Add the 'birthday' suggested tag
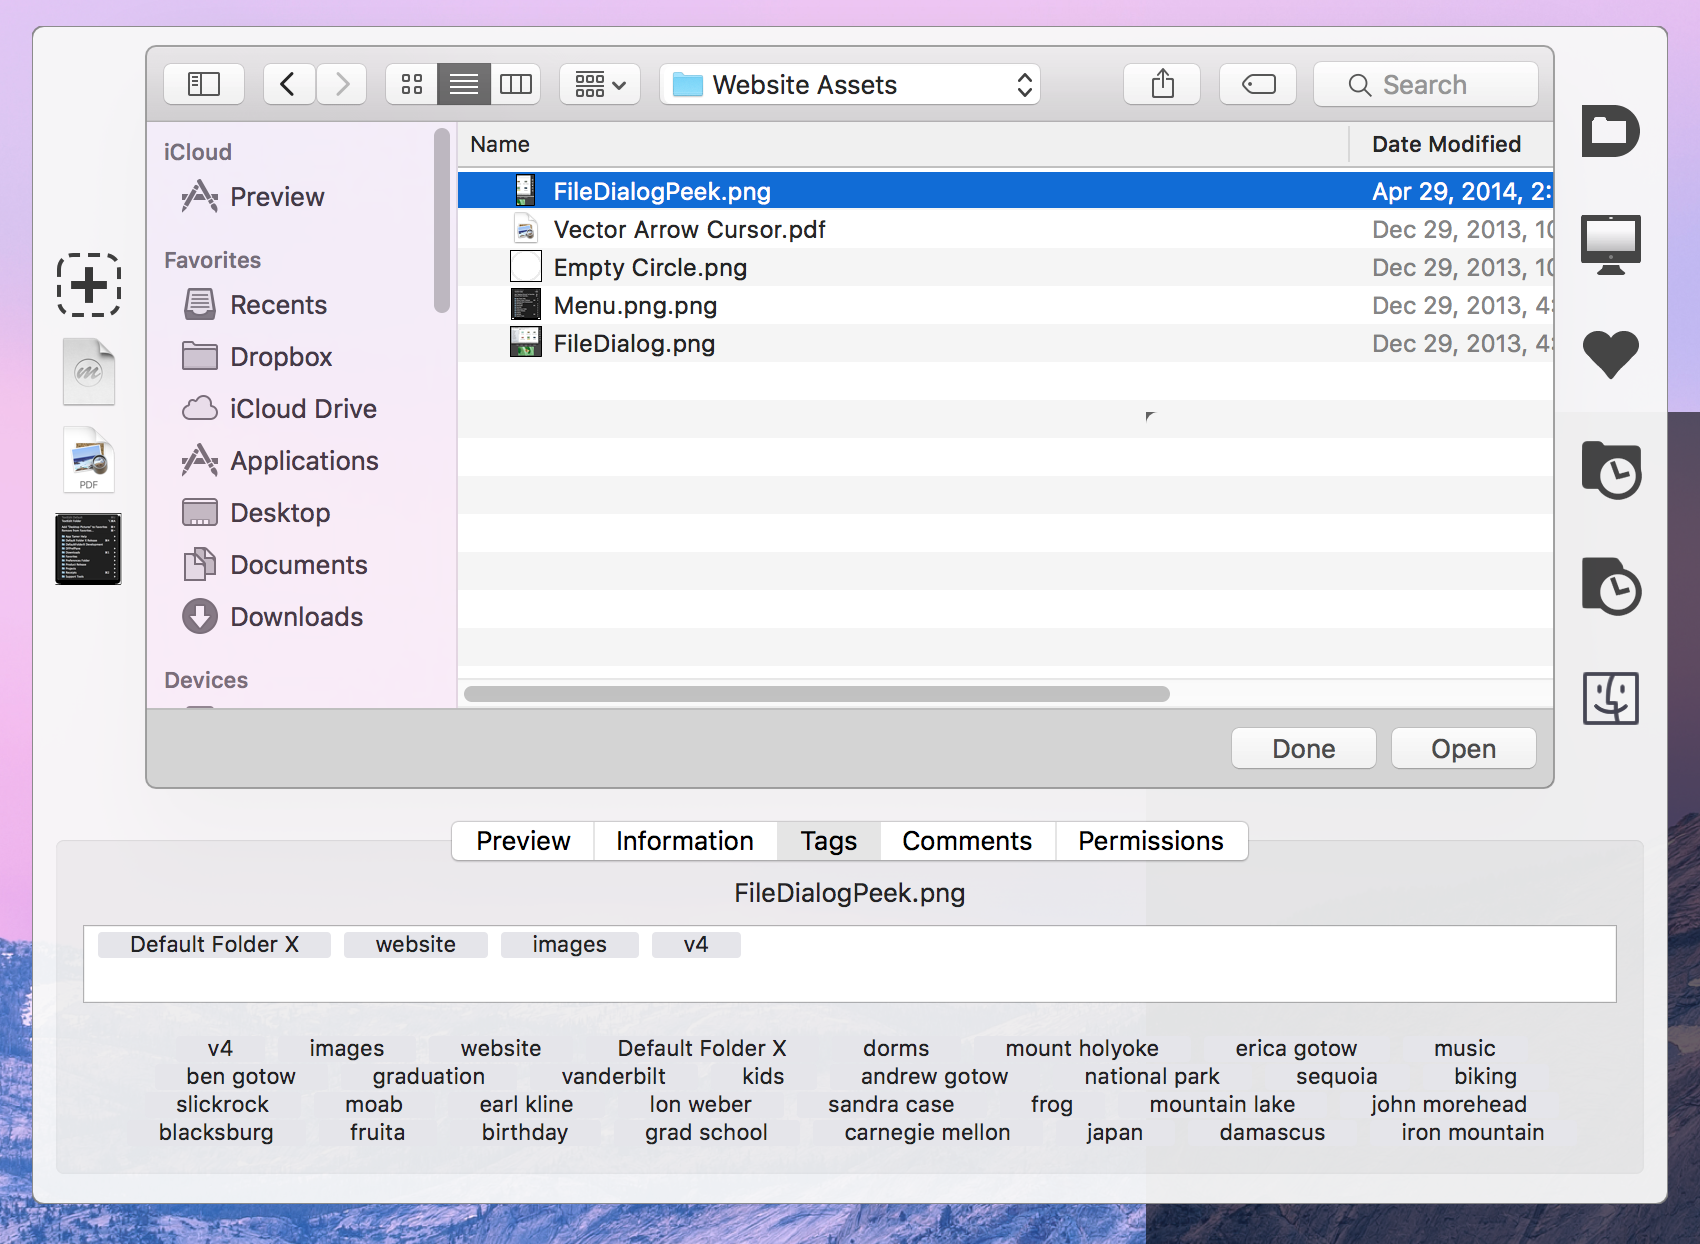Viewport: 1700px width, 1244px height. (525, 1132)
